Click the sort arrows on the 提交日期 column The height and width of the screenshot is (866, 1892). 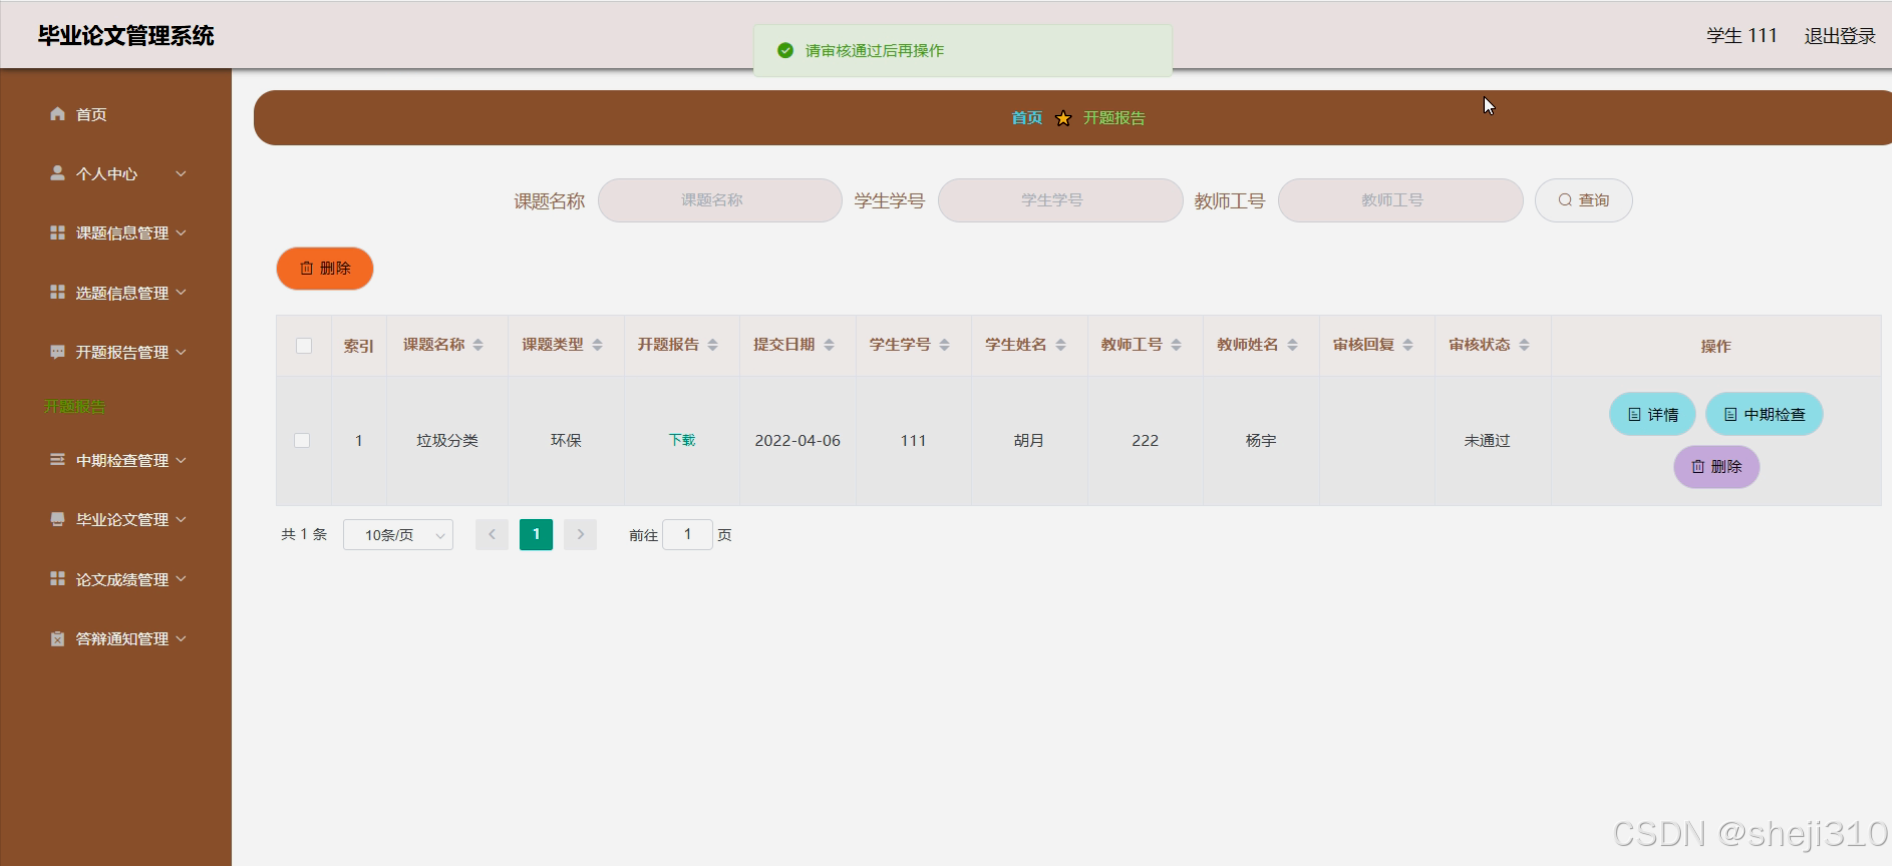point(829,345)
